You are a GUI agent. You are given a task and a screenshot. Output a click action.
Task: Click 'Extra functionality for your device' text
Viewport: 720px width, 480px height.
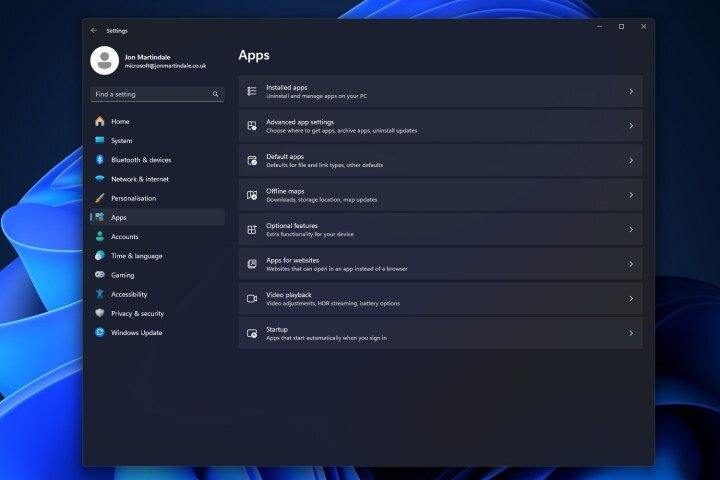pos(310,234)
